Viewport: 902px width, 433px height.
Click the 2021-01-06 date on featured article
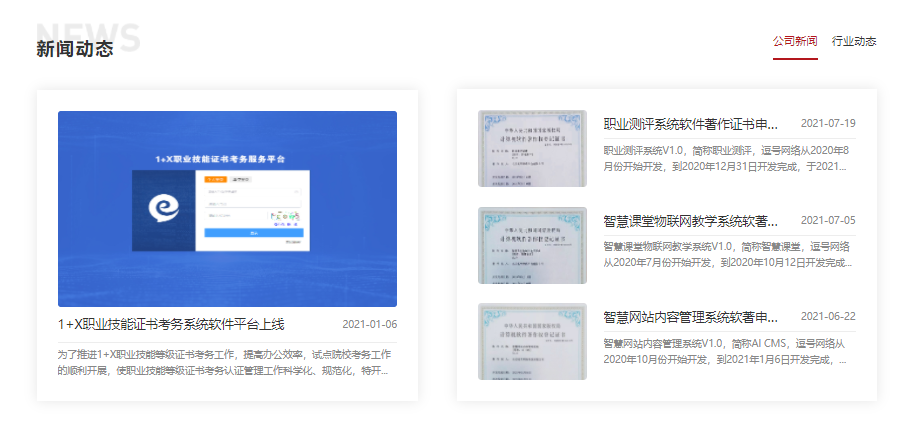tap(369, 324)
